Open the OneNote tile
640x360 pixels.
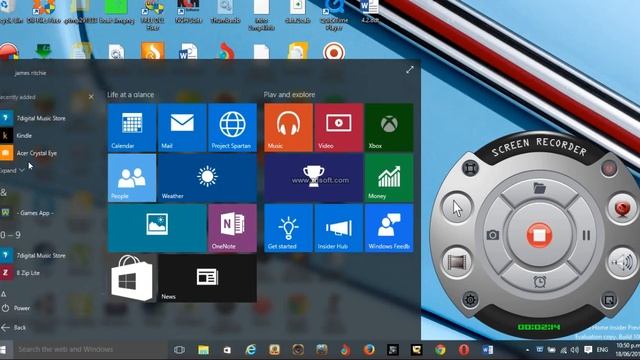pos(232,228)
